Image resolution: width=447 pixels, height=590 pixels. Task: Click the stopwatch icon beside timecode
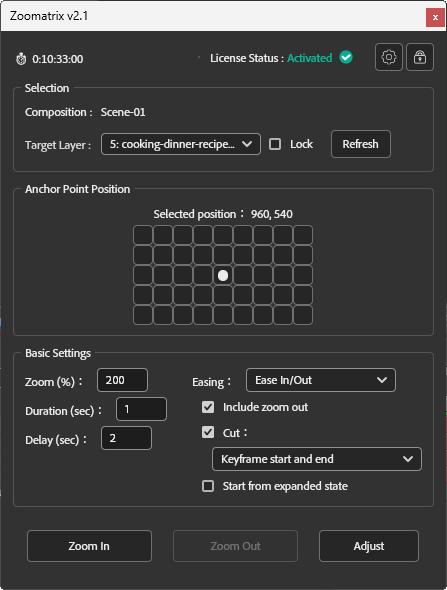pos(21,59)
